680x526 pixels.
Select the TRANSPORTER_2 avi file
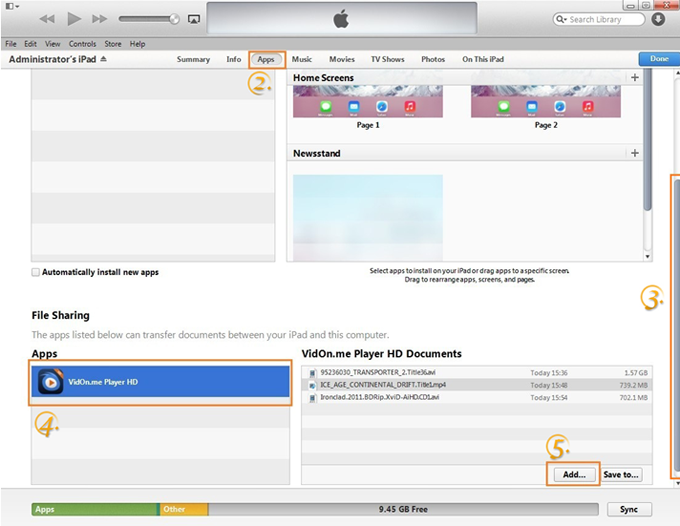tap(477, 372)
